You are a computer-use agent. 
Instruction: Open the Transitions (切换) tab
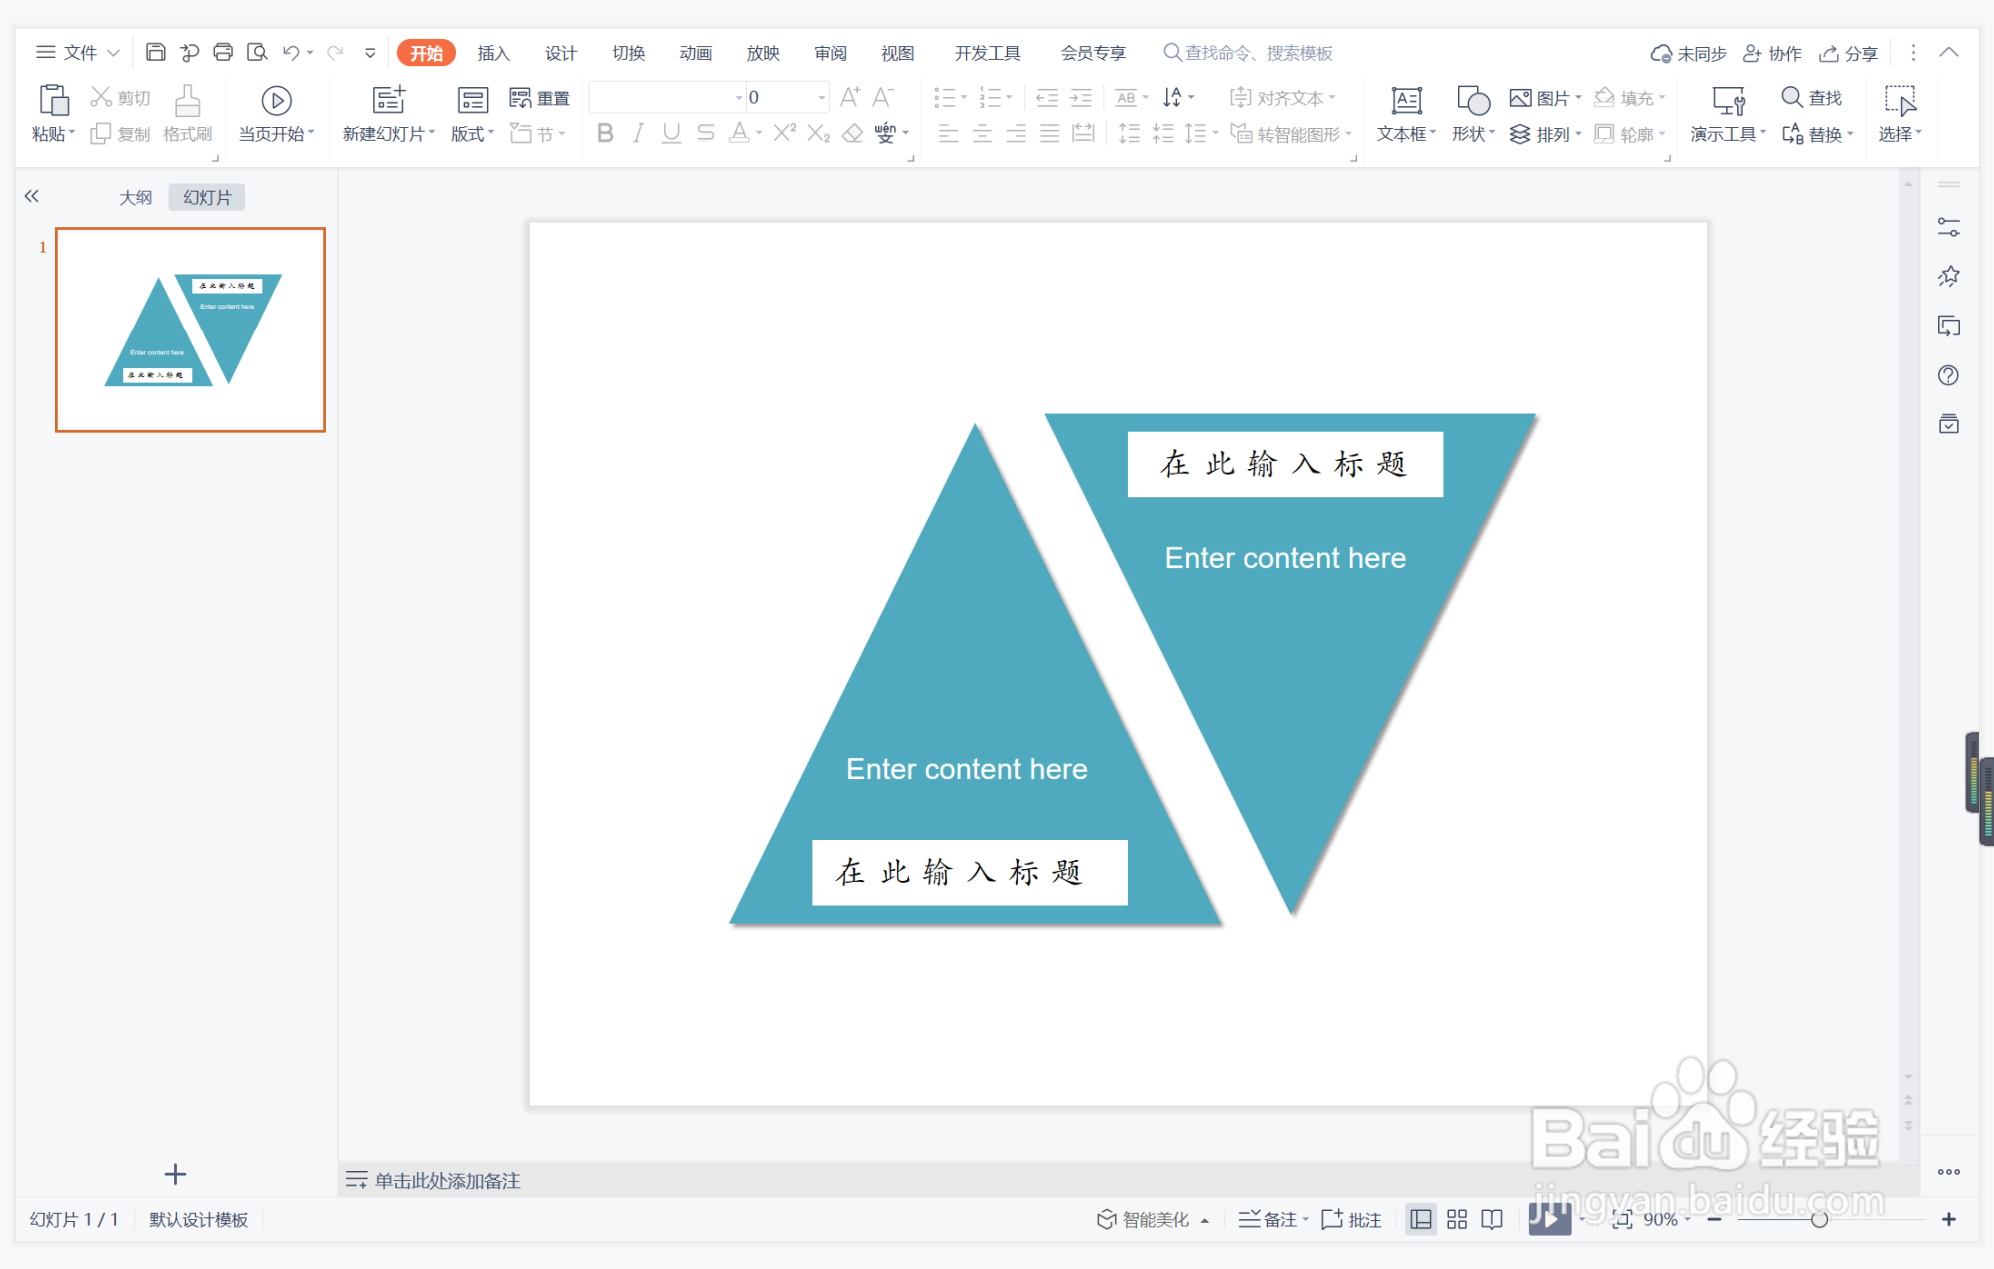coord(628,53)
